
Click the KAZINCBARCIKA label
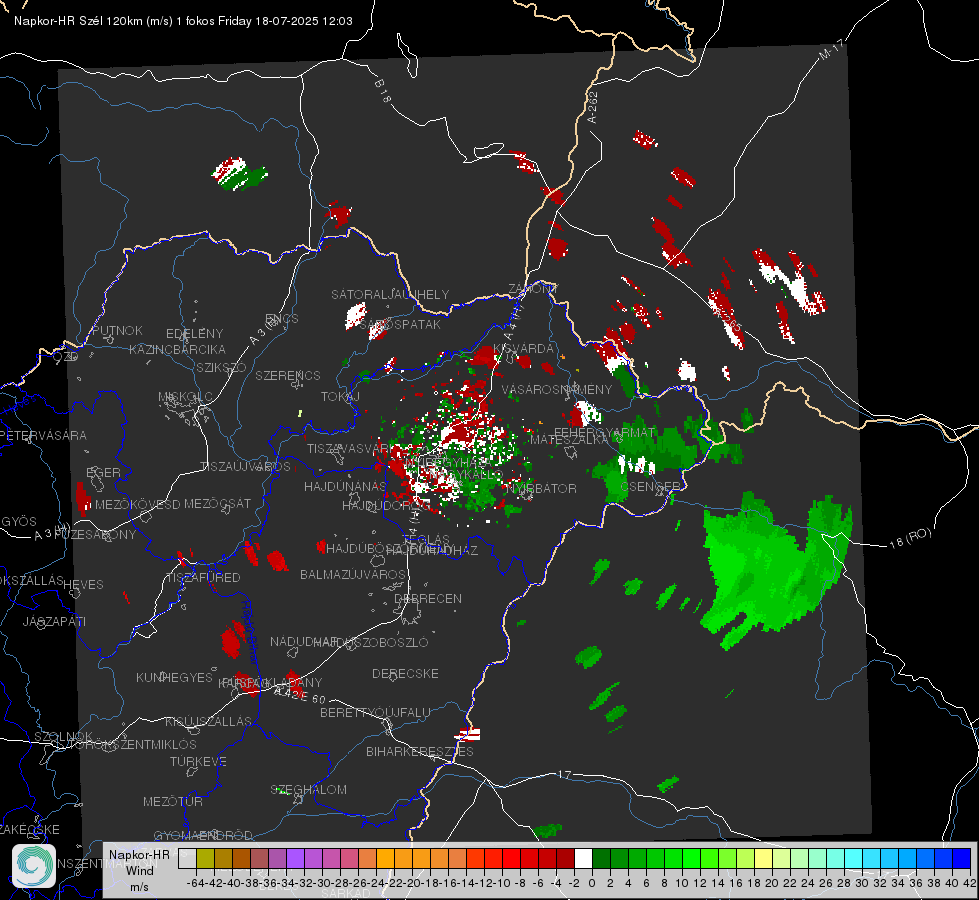click(177, 349)
